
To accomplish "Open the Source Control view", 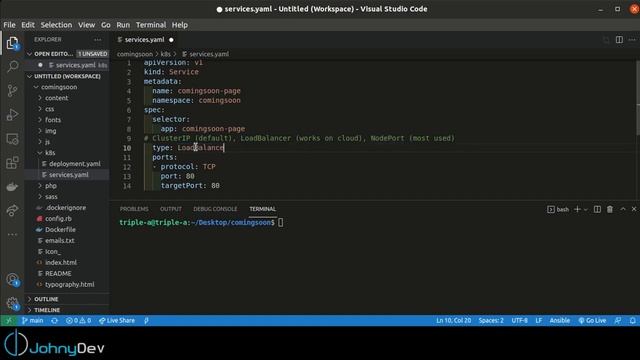I will point(12,91).
